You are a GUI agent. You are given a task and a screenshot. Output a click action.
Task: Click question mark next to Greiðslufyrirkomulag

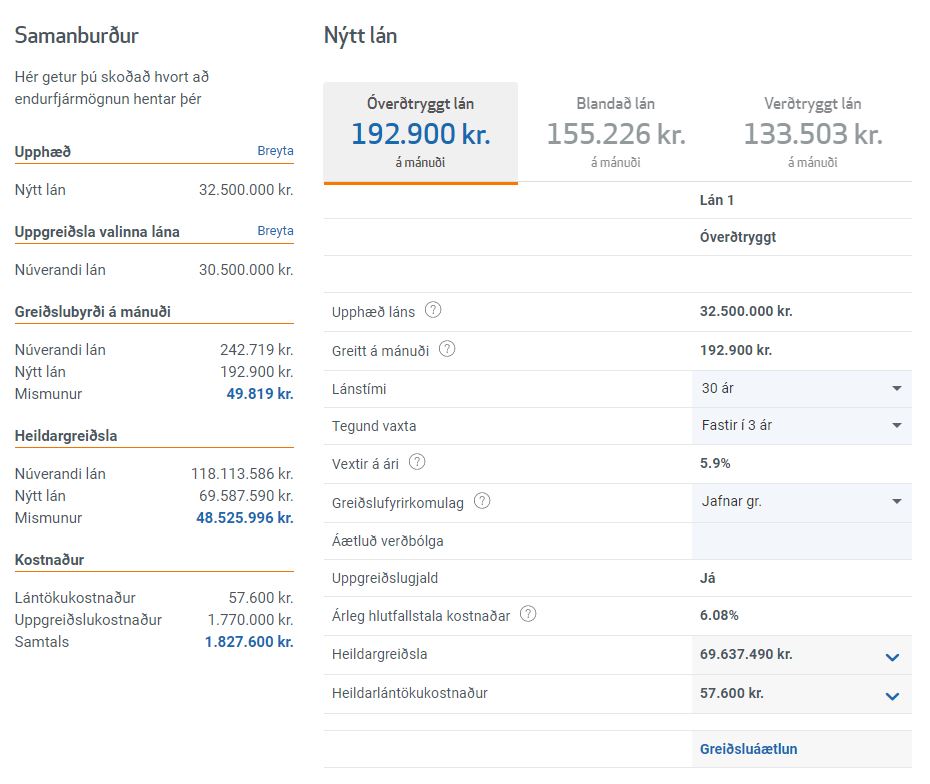click(x=482, y=502)
